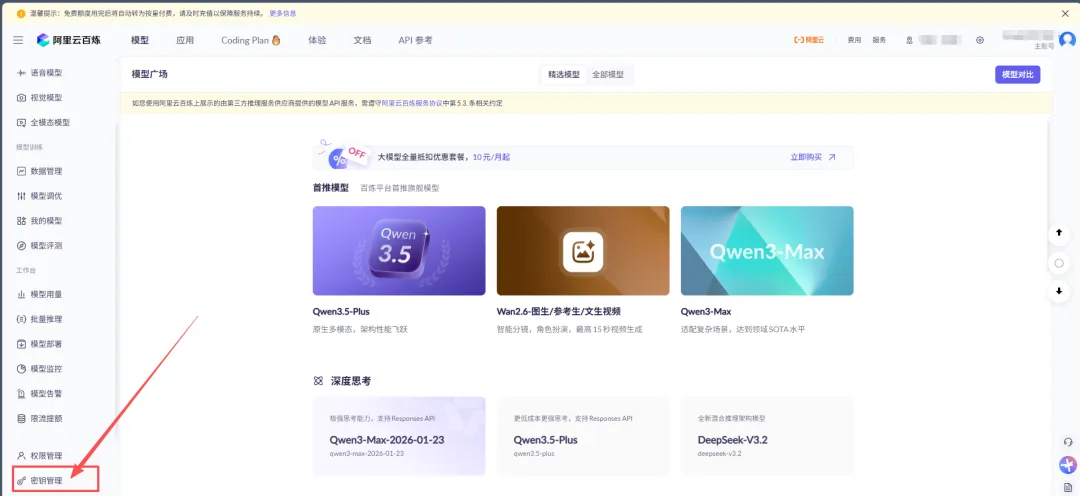
Task: Open the Wan2.6 video model thumbnail
Action: pyautogui.click(x=583, y=251)
